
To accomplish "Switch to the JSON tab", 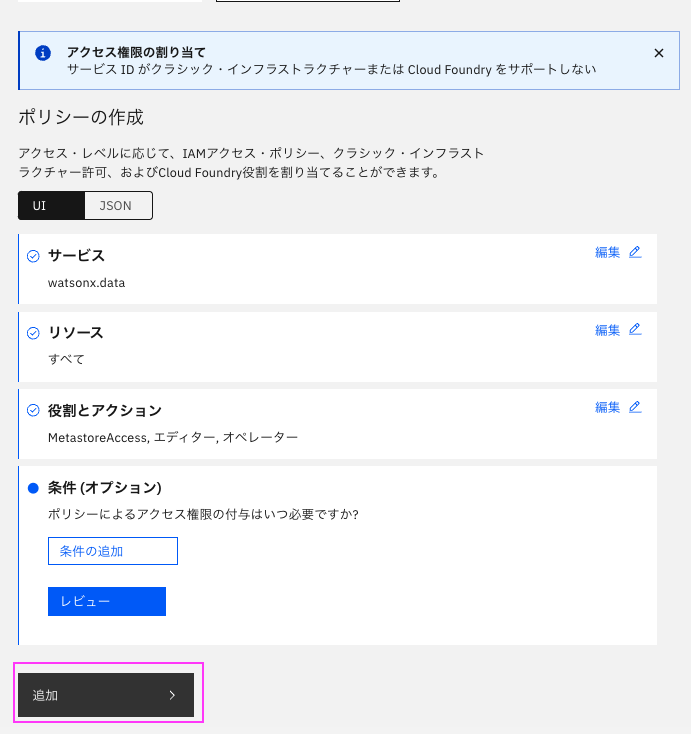I will click(x=118, y=206).
